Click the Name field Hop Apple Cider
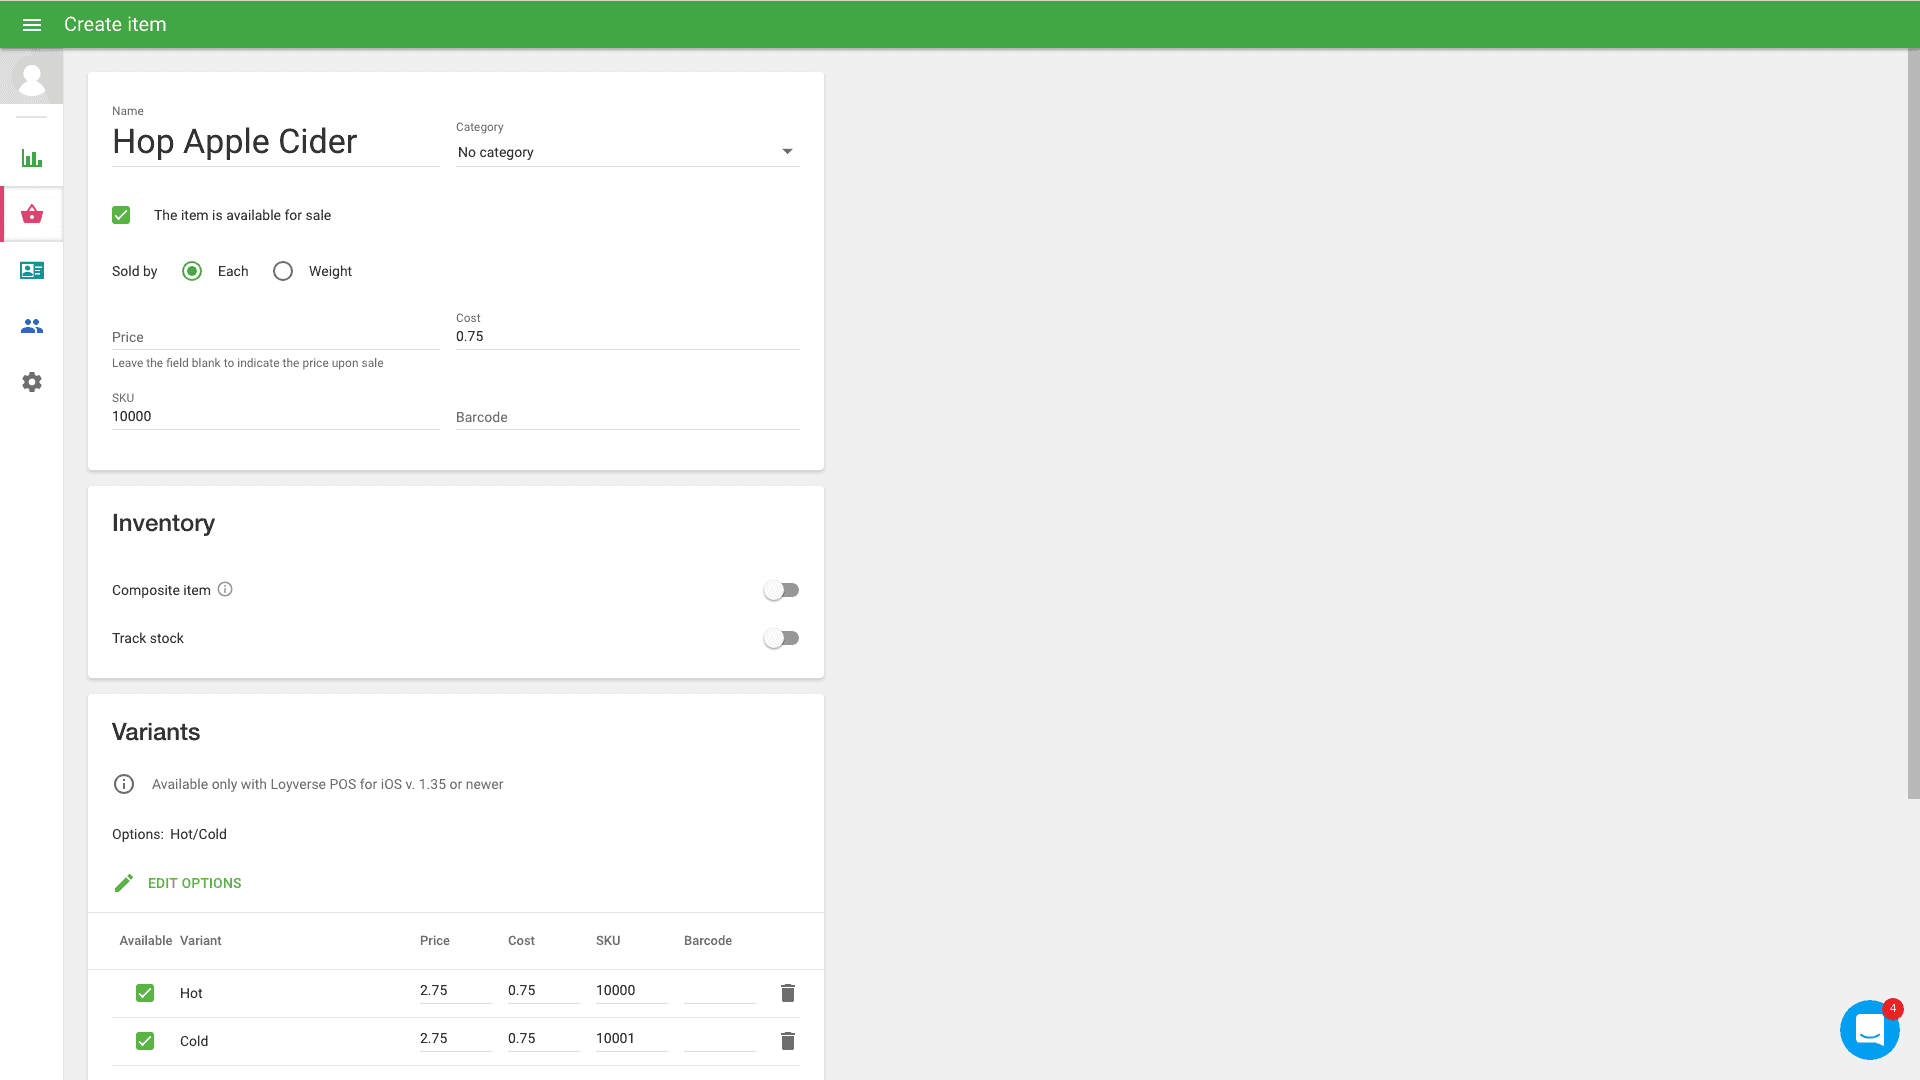This screenshot has width=1920, height=1080. pos(276,142)
